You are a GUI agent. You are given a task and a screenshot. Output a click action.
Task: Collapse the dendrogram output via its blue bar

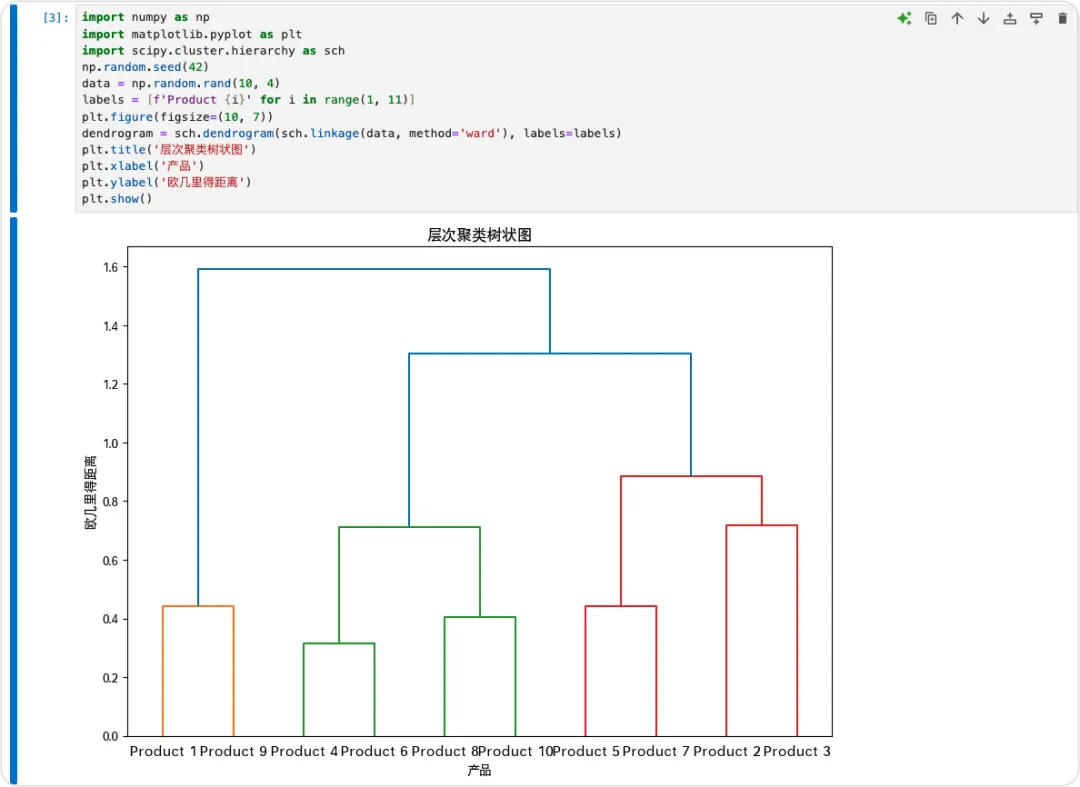[x=14, y=501]
